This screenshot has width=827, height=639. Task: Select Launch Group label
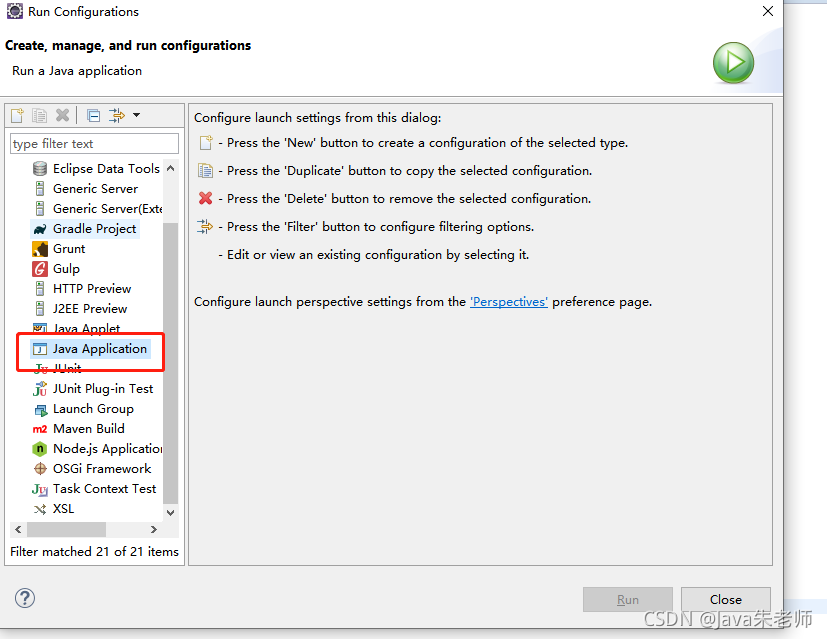(93, 409)
